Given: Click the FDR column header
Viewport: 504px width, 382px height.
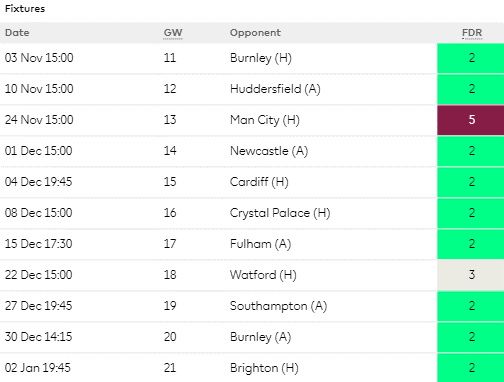Looking at the screenshot, I should 472,33.
